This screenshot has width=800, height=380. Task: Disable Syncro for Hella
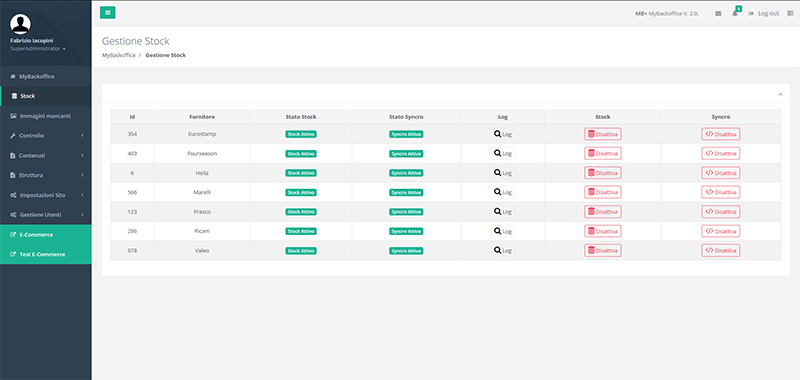pos(720,173)
